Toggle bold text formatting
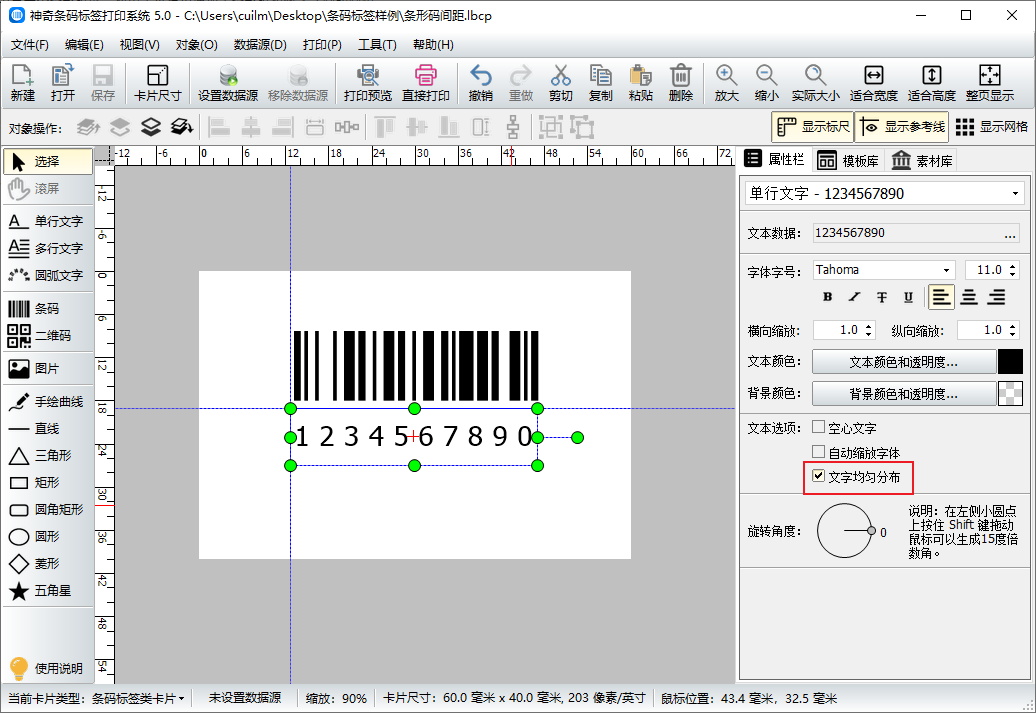 [x=827, y=297]
